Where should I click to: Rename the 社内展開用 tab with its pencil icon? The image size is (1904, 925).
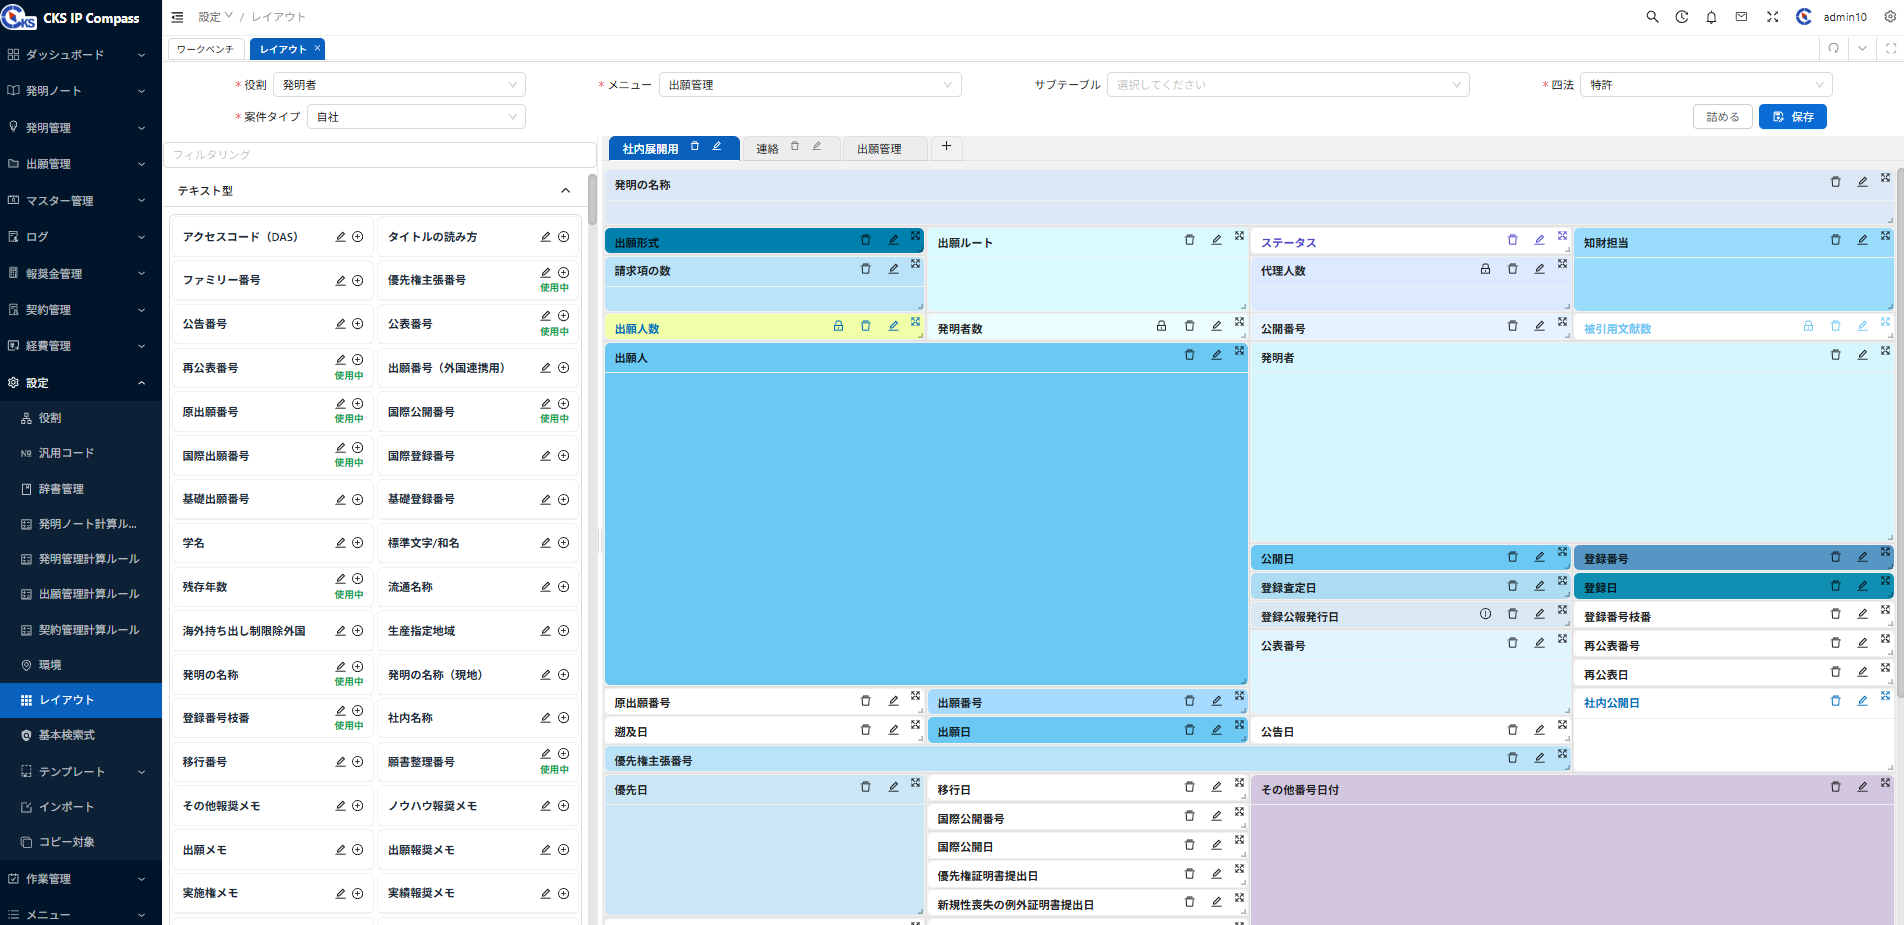(x=717, y=146)
